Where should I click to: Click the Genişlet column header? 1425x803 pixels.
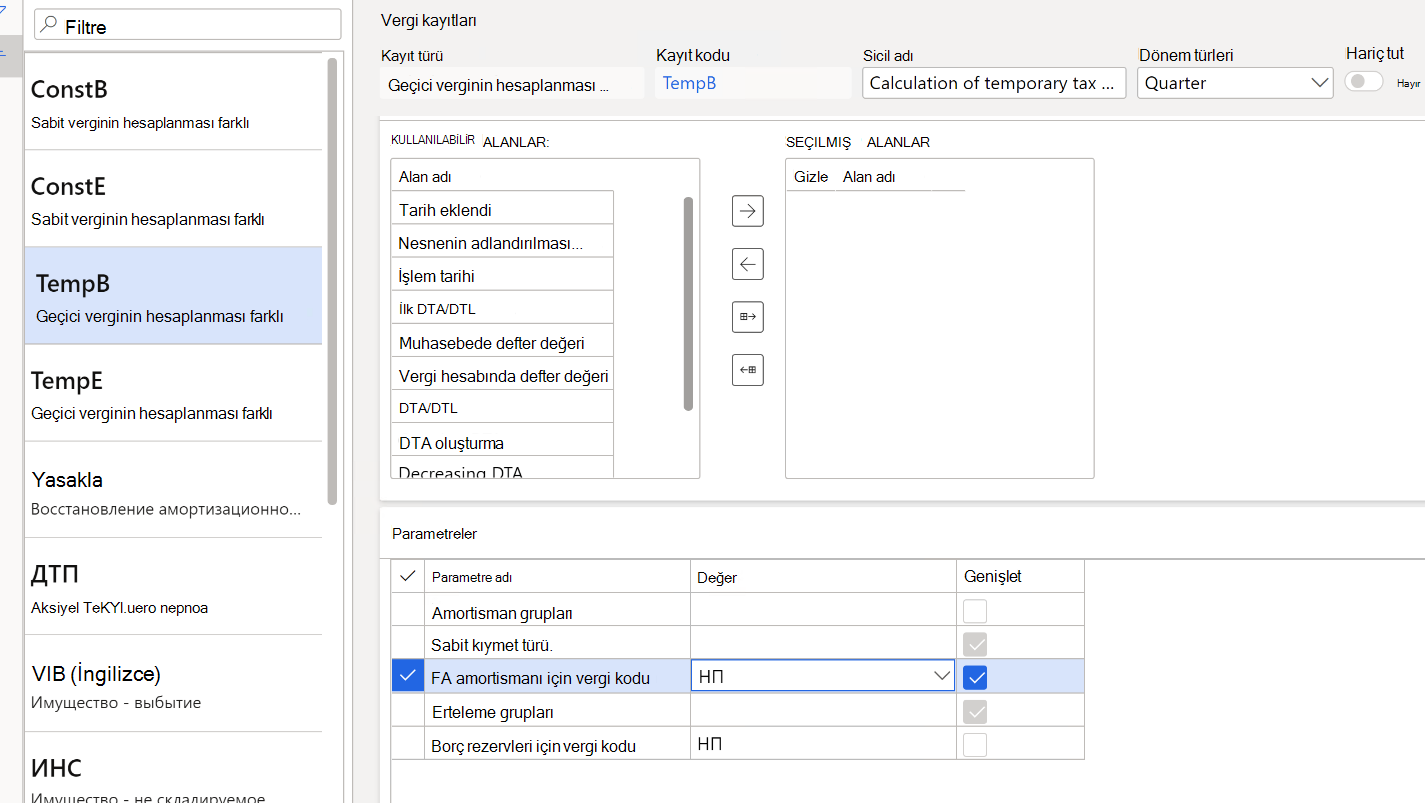[993, 576]
